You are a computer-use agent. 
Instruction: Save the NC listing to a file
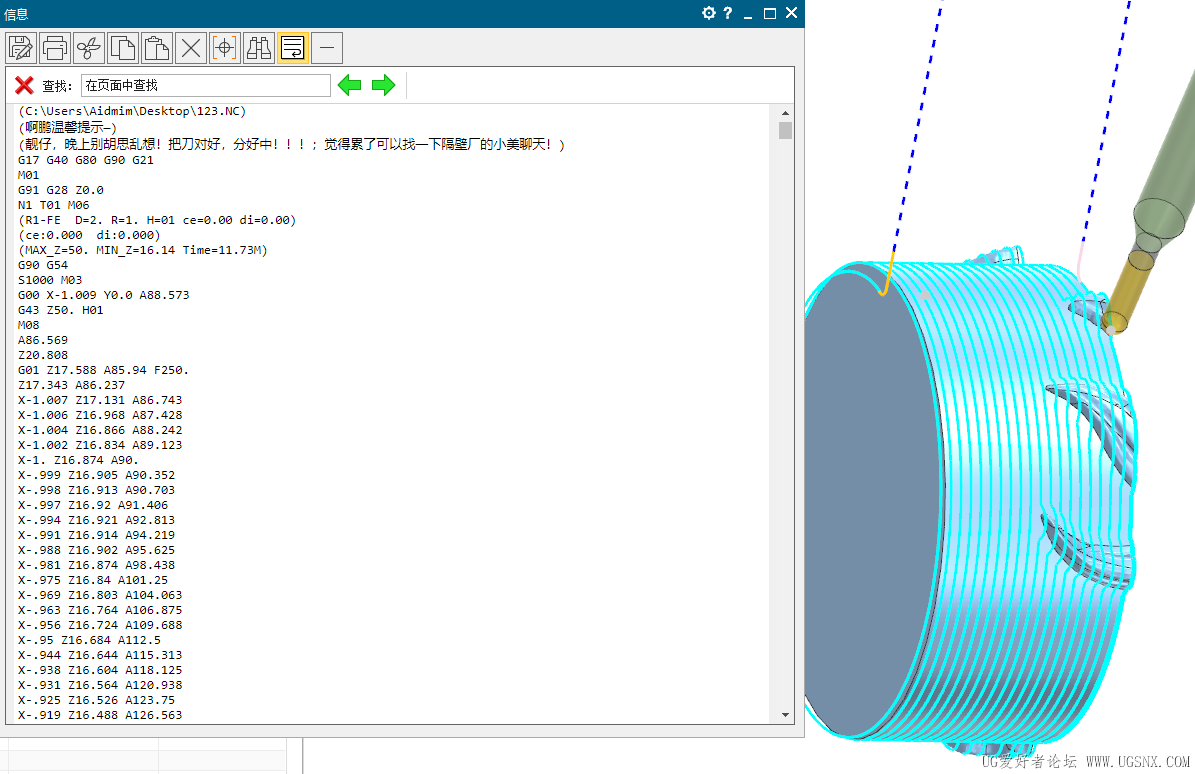20,47
